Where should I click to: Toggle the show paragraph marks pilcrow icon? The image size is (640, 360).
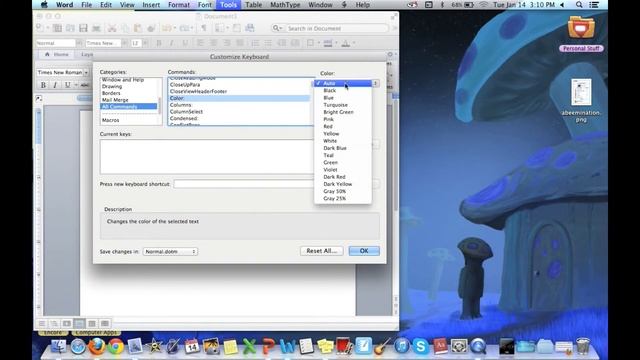[x=203, y=28]
